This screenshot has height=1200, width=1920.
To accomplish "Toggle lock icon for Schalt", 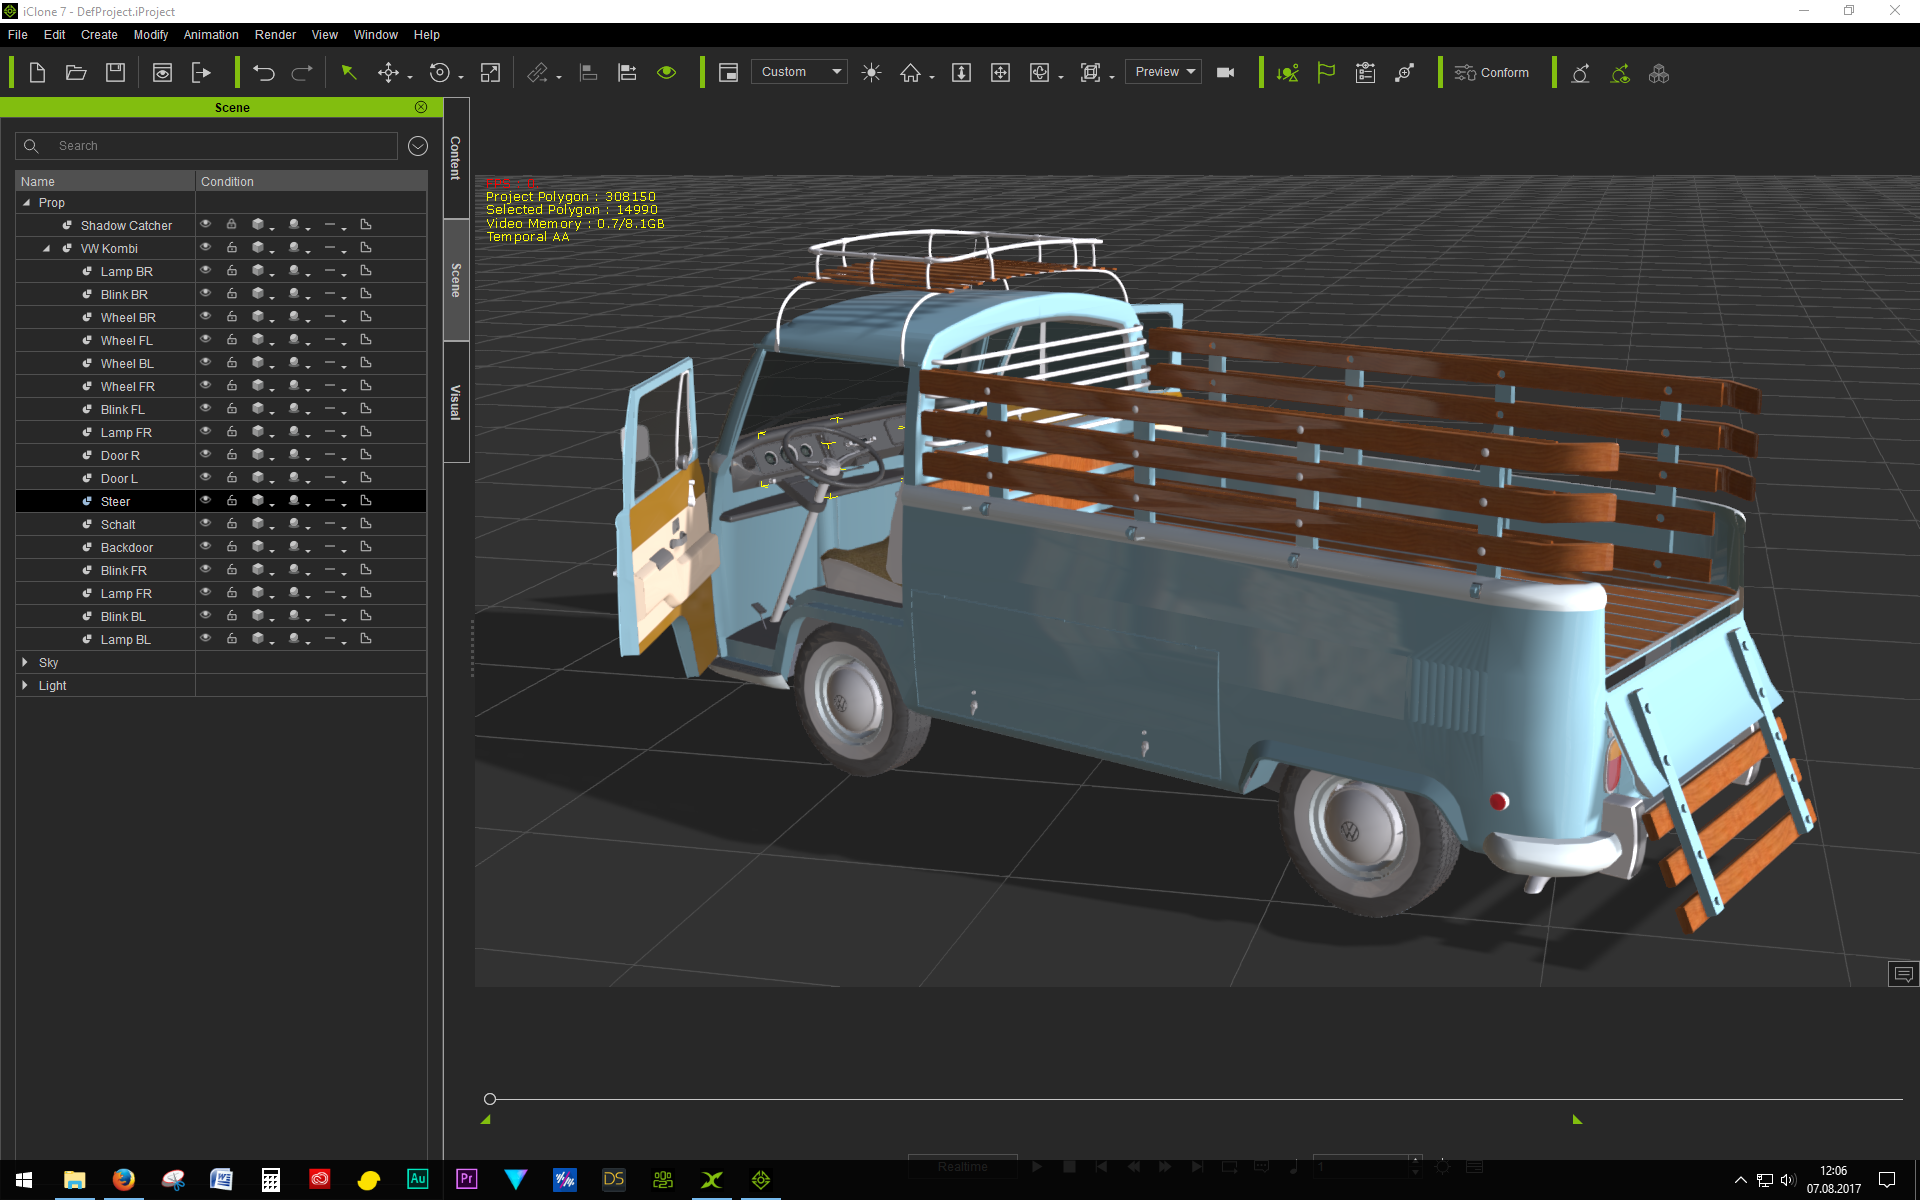I will (x=232, y=524).
